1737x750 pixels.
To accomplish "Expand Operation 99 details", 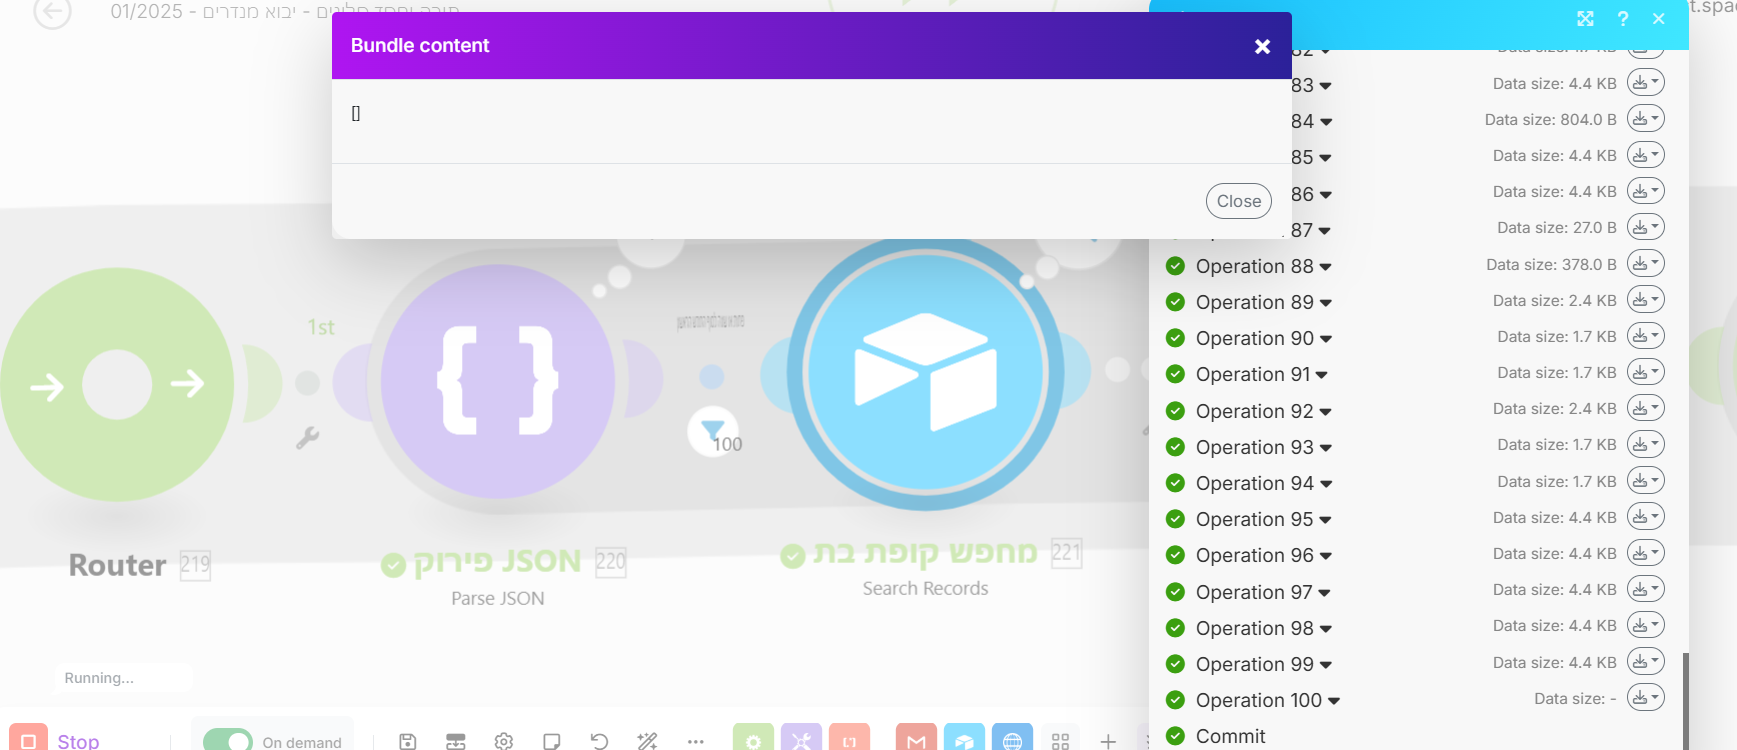I will point(1264,664).
